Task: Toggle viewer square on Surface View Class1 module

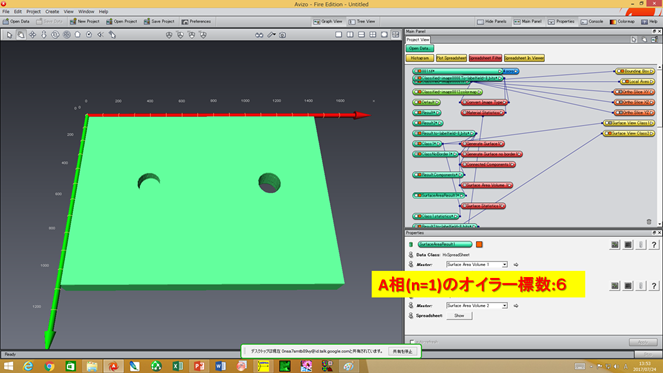Action: click(608, 123)
